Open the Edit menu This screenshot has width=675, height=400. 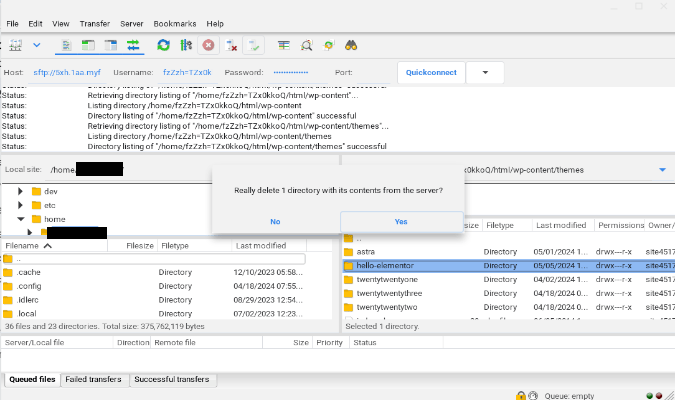point(35,24)
